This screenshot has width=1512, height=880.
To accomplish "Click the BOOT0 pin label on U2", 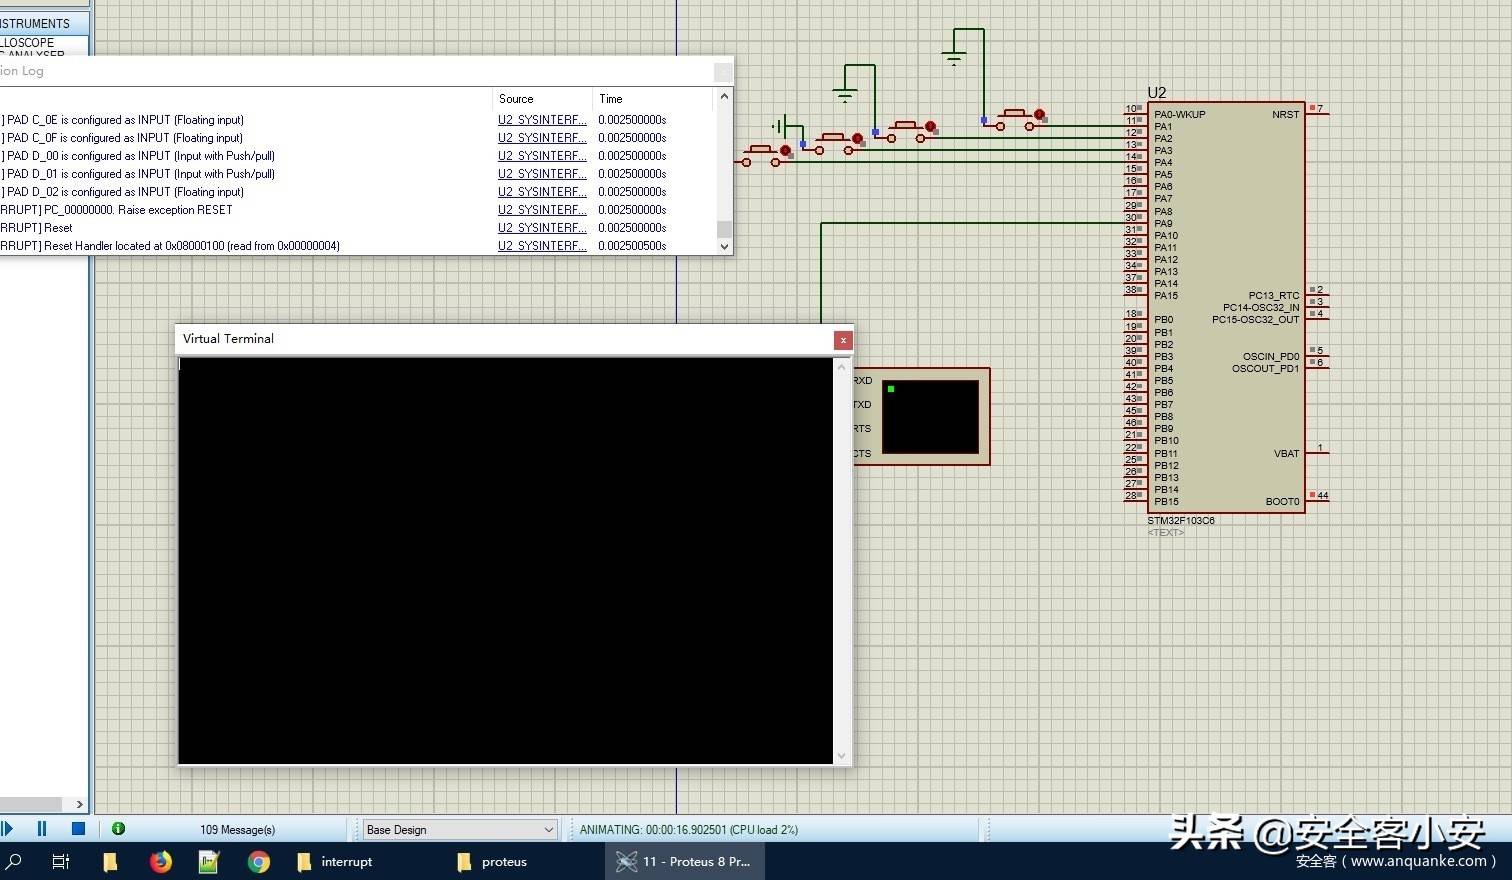I will pos(1282,501).
